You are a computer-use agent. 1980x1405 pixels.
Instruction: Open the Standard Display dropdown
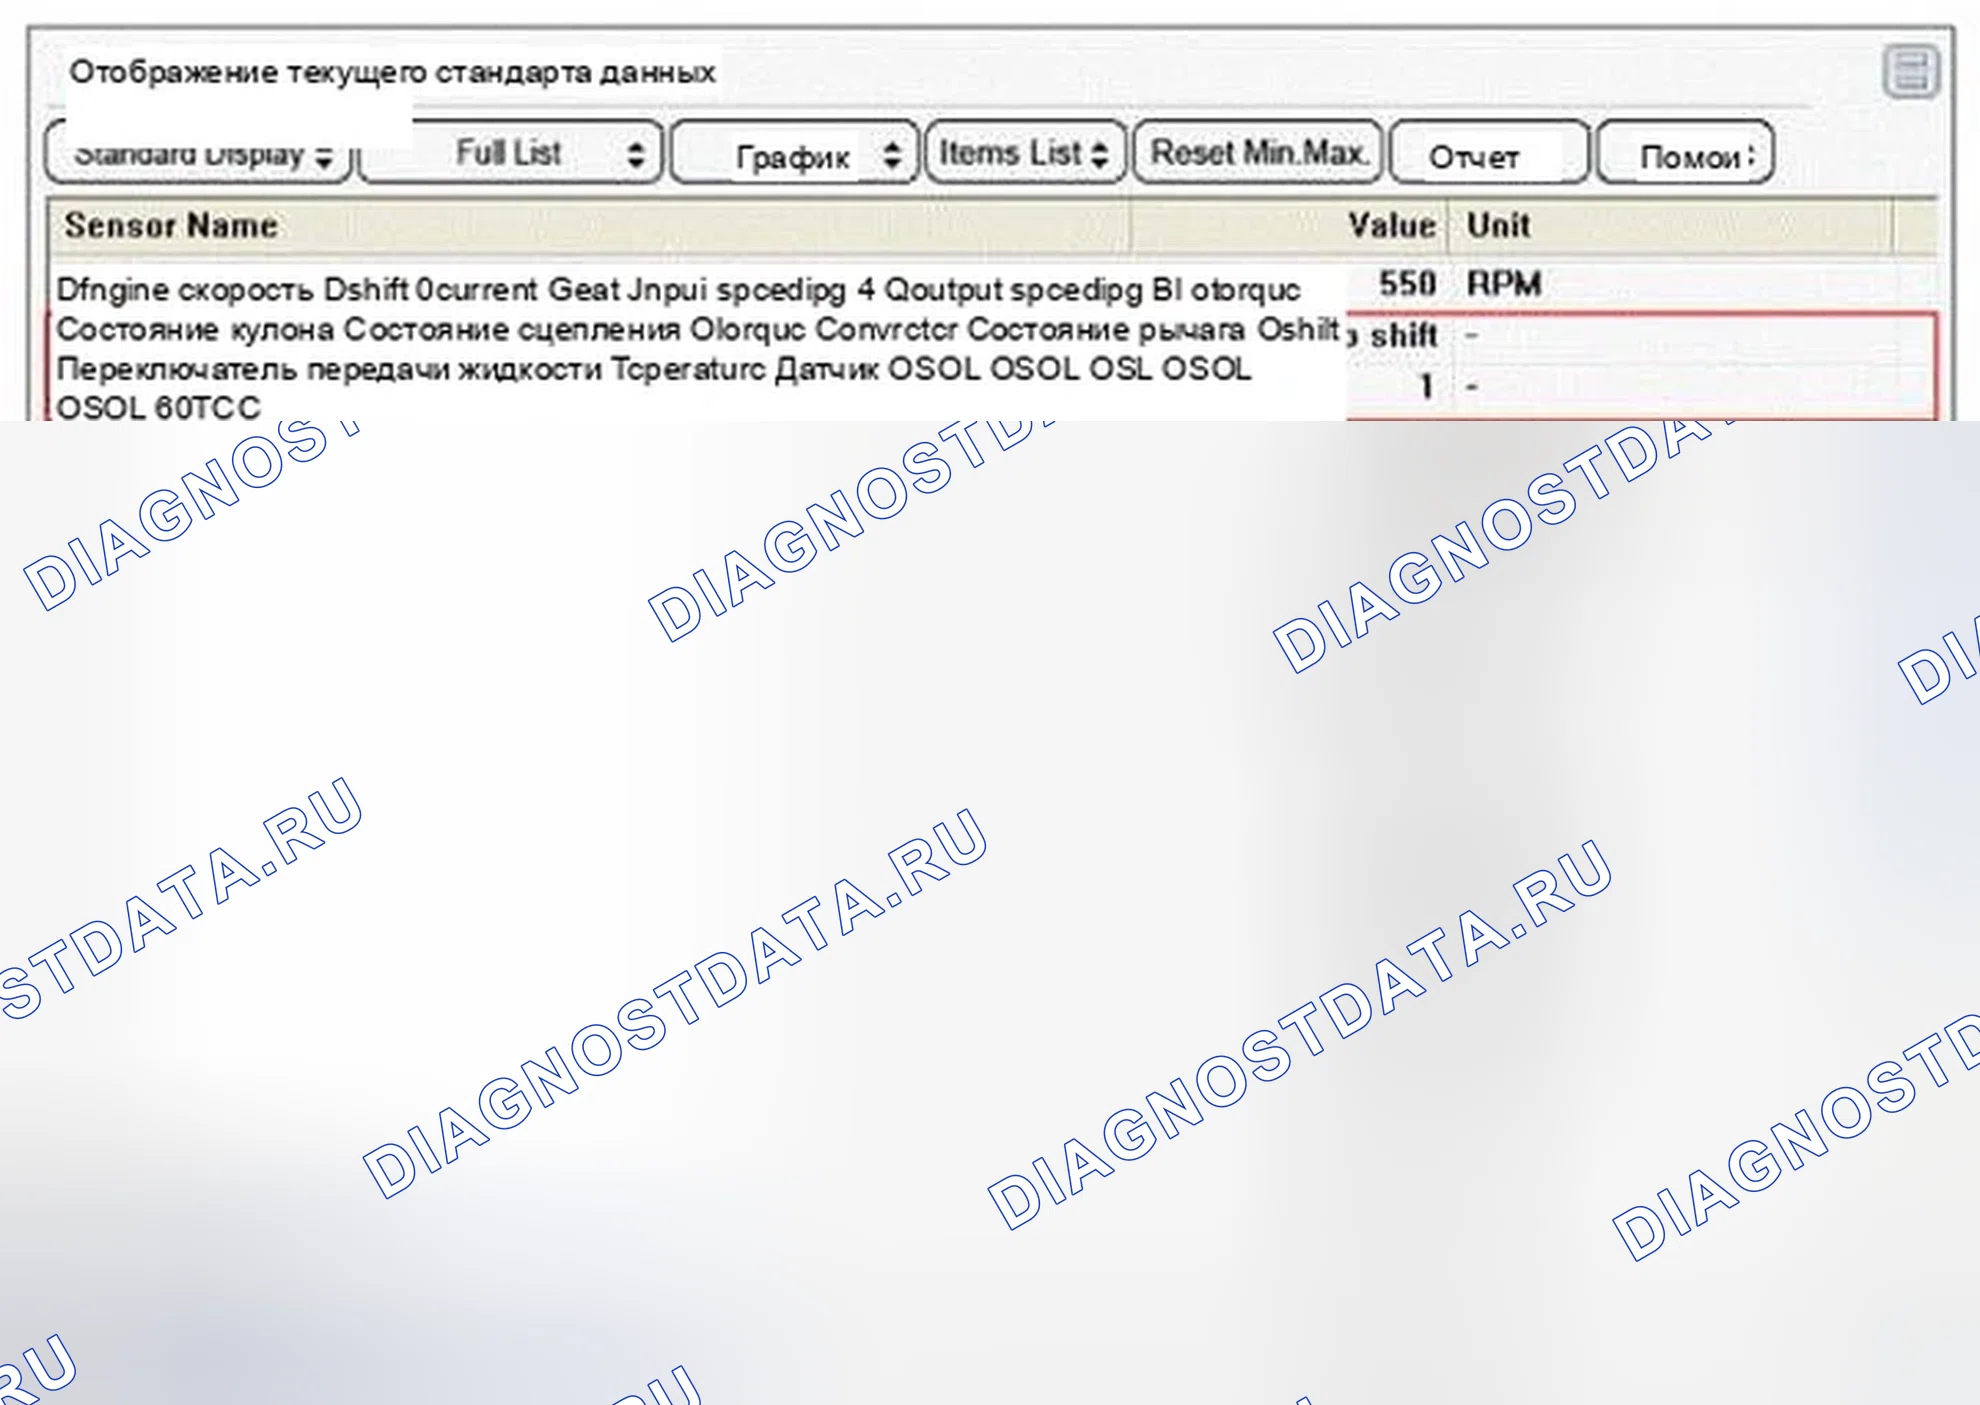[x=200, y=154]
